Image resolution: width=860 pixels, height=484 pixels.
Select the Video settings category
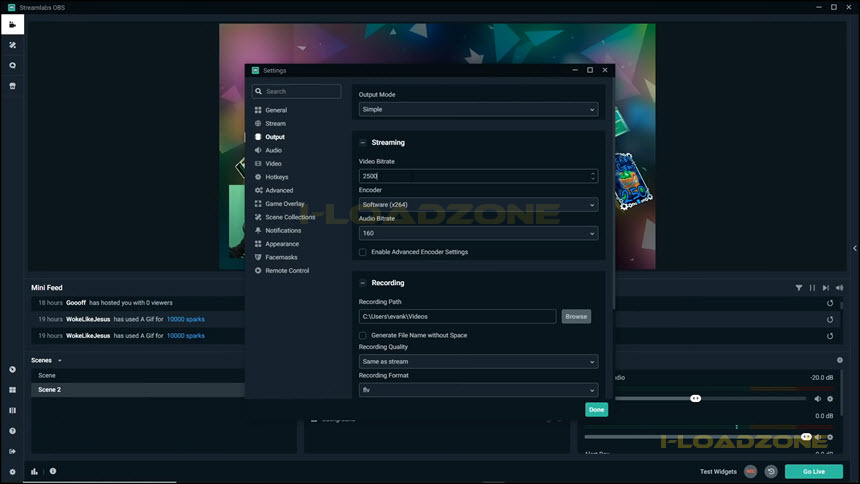273,164
